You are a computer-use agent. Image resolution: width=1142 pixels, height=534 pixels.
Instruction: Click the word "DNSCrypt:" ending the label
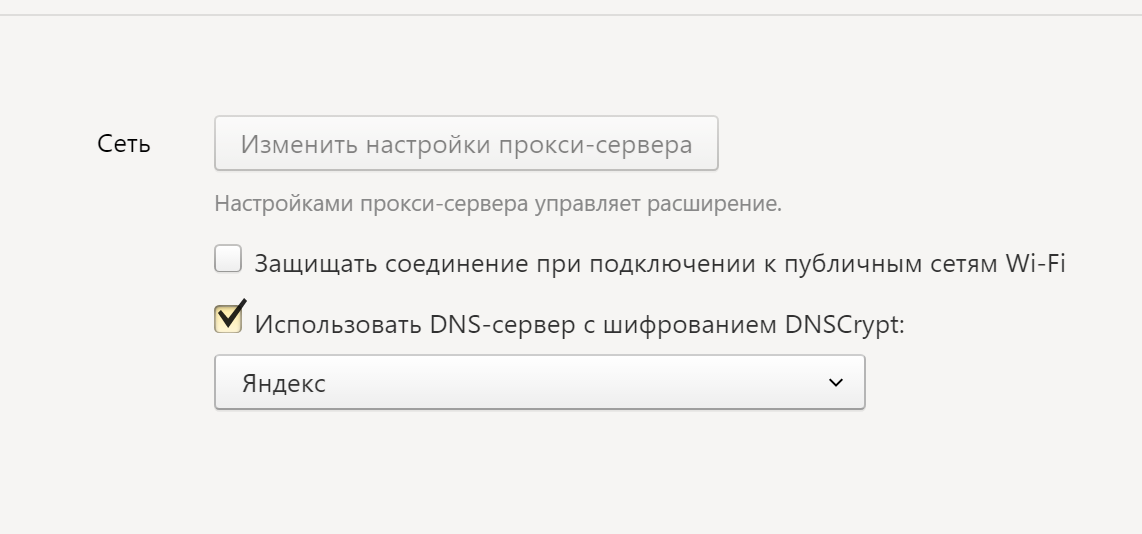tap(847, 324)
